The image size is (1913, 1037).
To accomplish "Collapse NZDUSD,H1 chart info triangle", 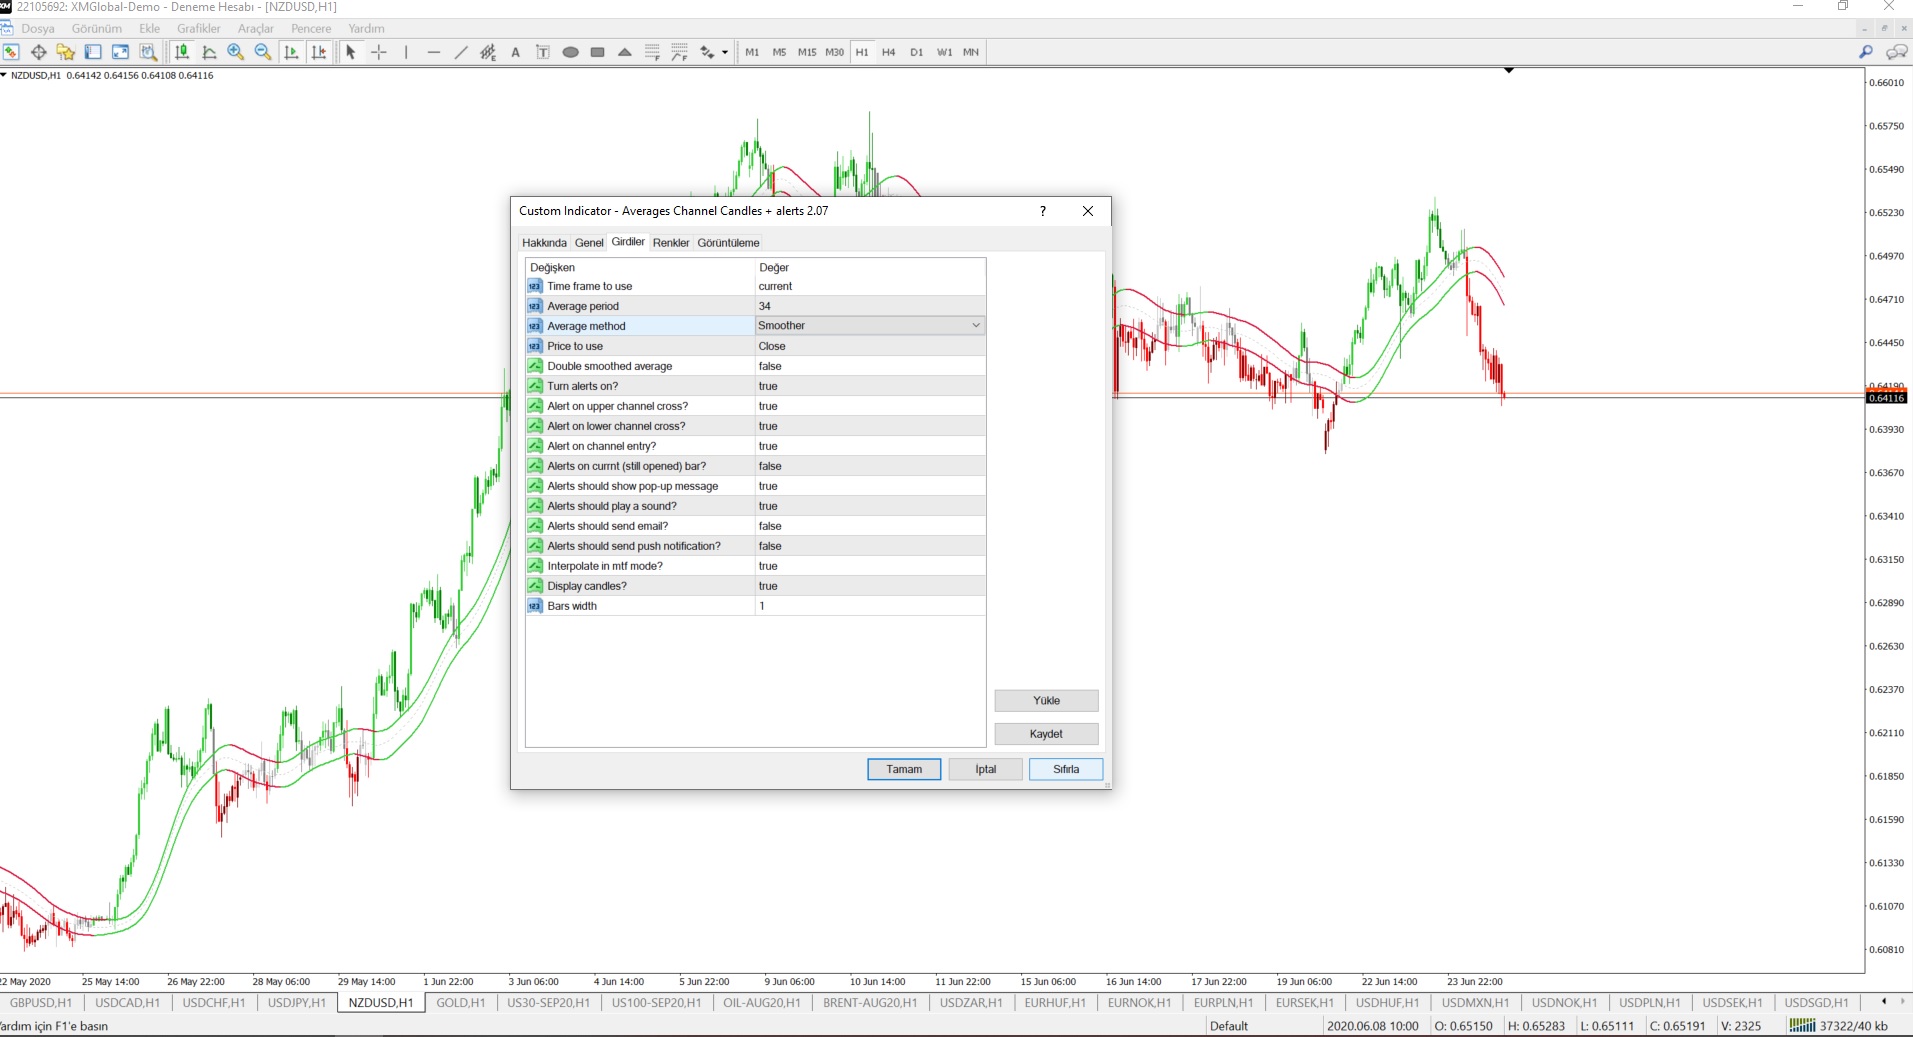I will coord(4,75).
